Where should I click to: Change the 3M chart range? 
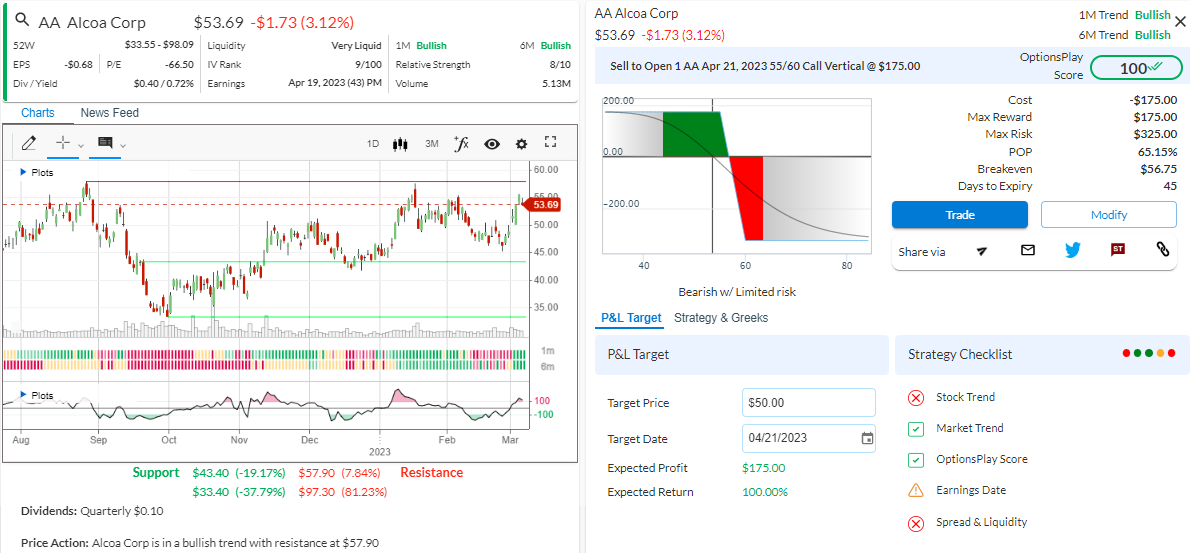(x=431, y=143)
